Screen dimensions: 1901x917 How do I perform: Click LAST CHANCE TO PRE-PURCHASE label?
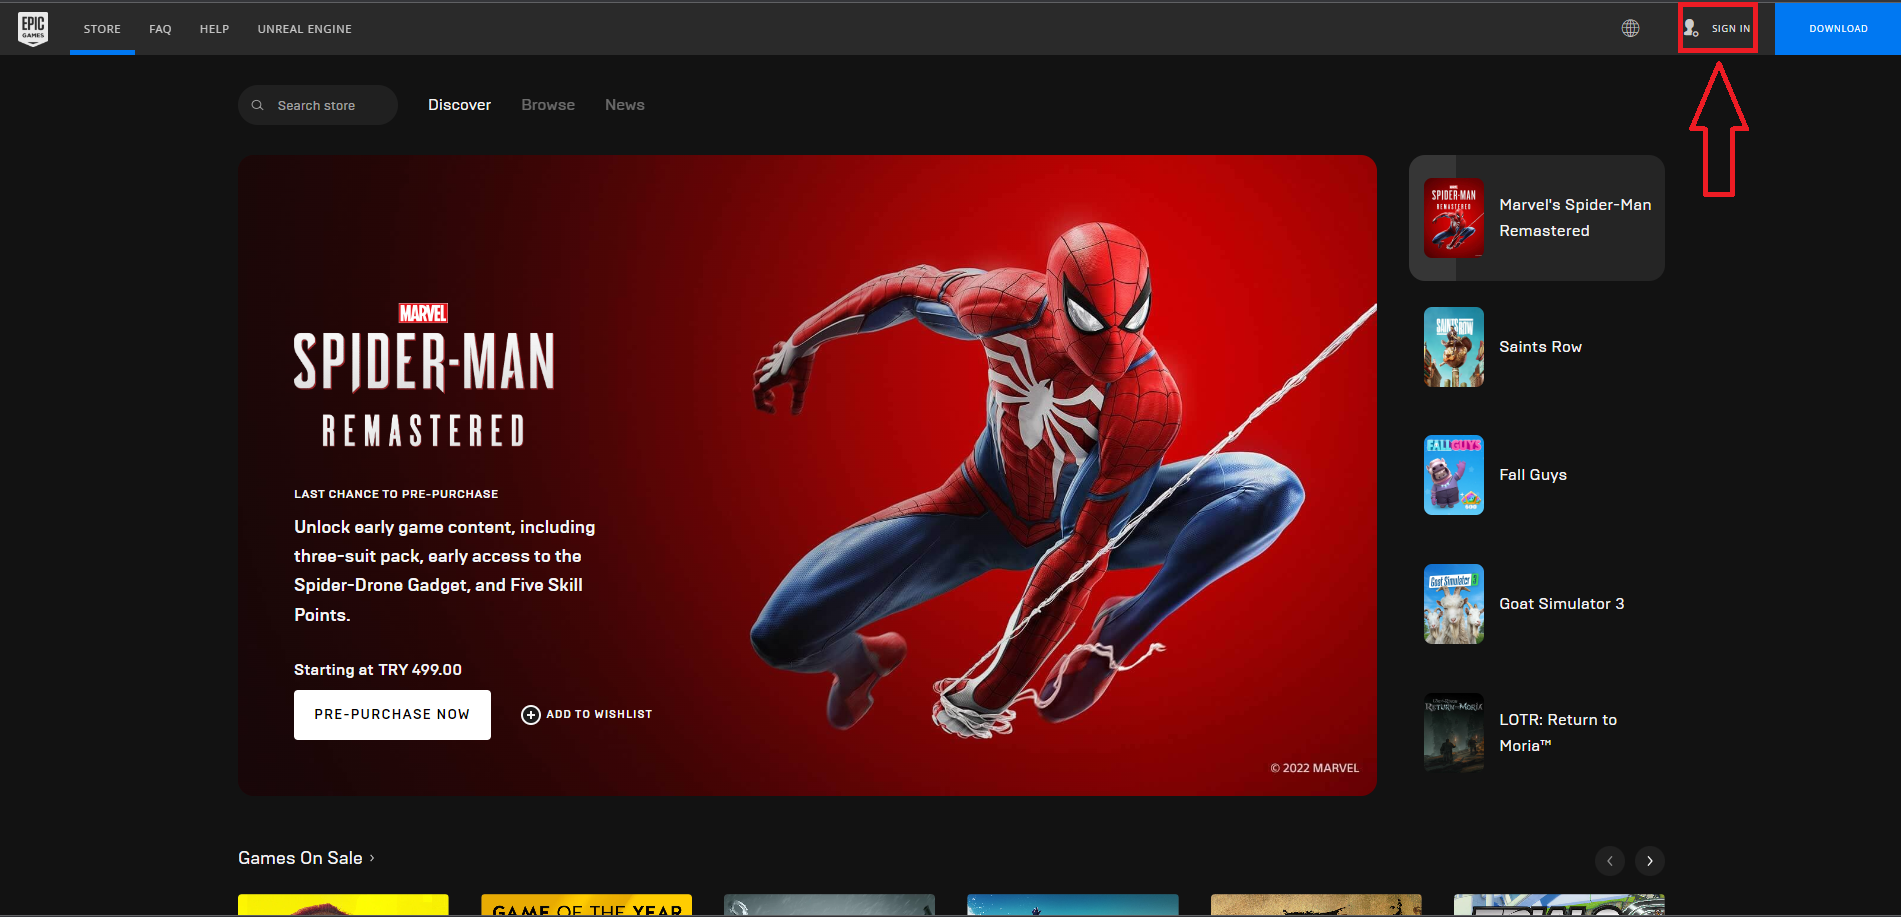396,494
